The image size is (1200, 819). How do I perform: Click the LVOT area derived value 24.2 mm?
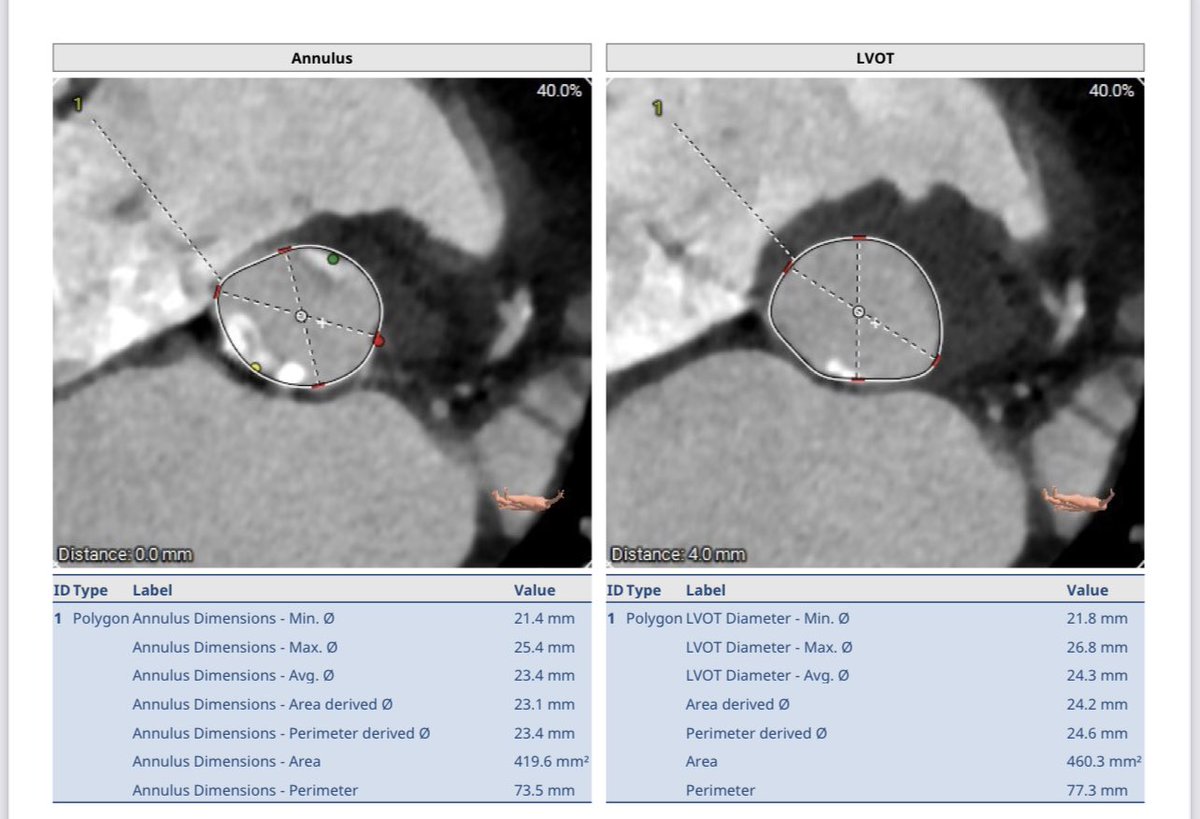coord(1097,704)
